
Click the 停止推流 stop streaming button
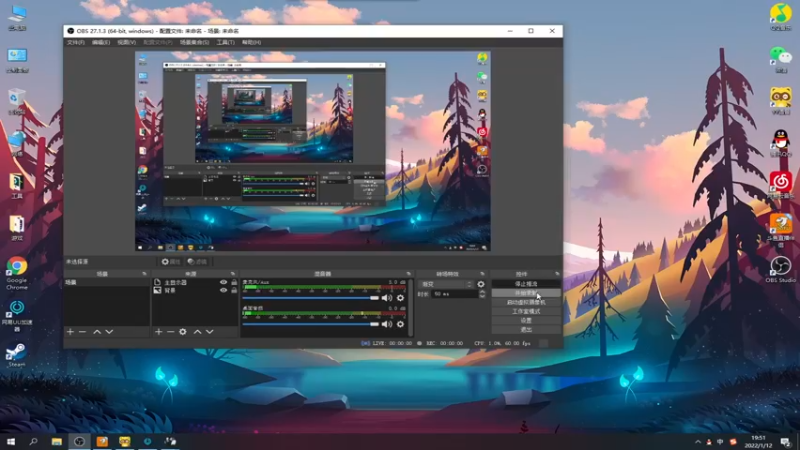coord(526,284)
